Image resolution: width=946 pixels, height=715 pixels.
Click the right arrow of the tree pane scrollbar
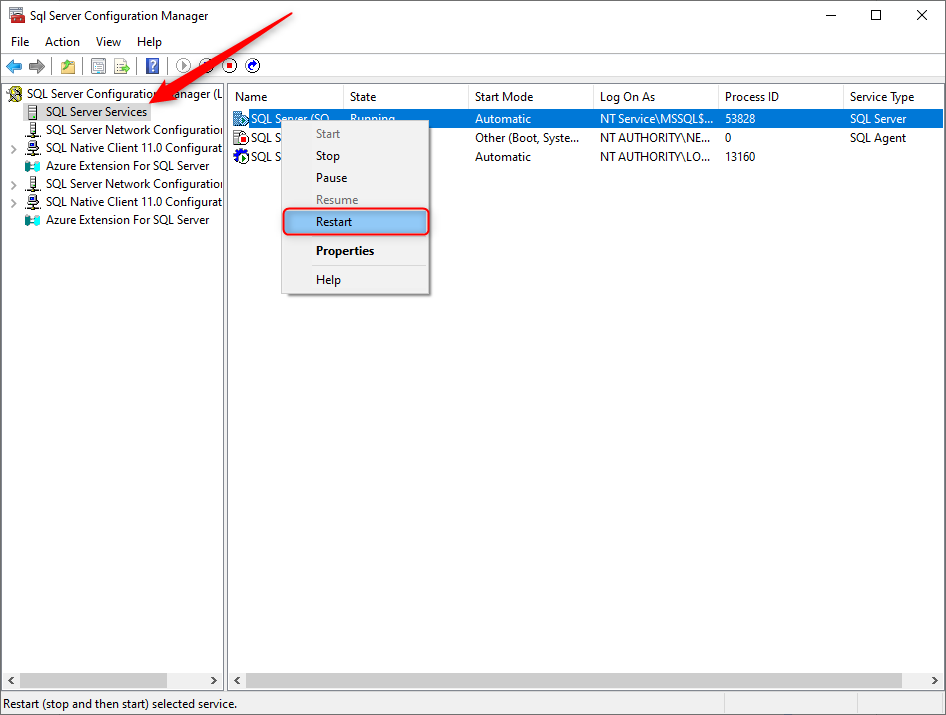click(x=214, y=680)
